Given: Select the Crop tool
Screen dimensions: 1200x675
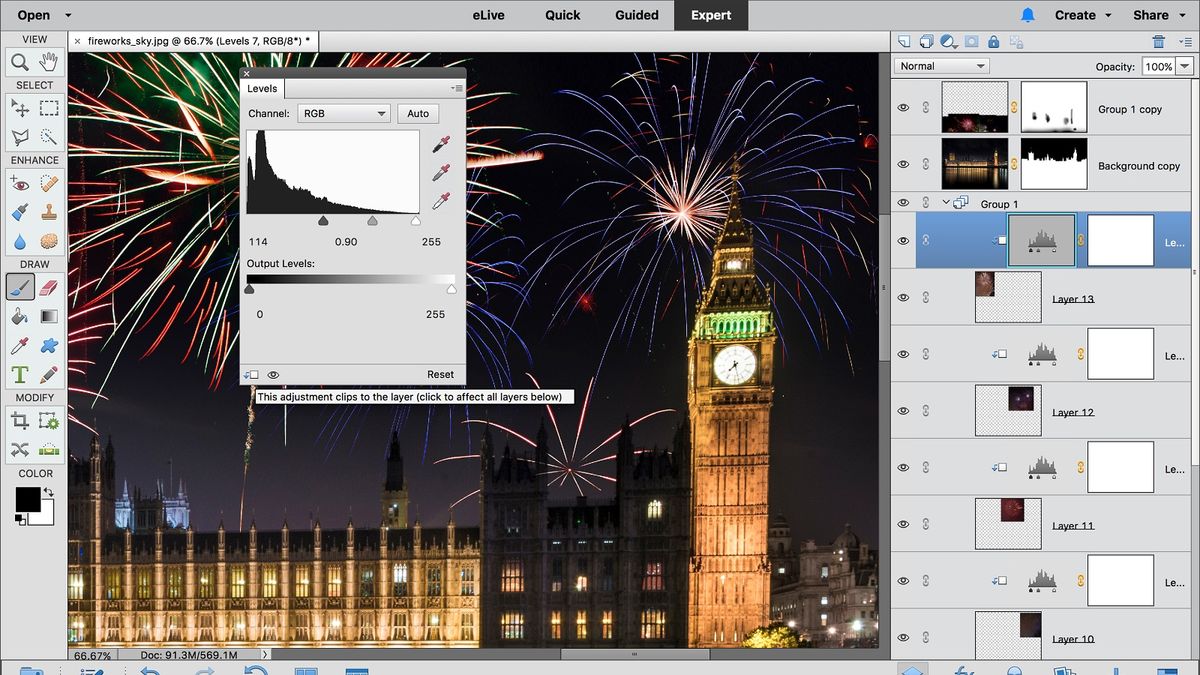Looking at the screenshot, I should [20, 420].
